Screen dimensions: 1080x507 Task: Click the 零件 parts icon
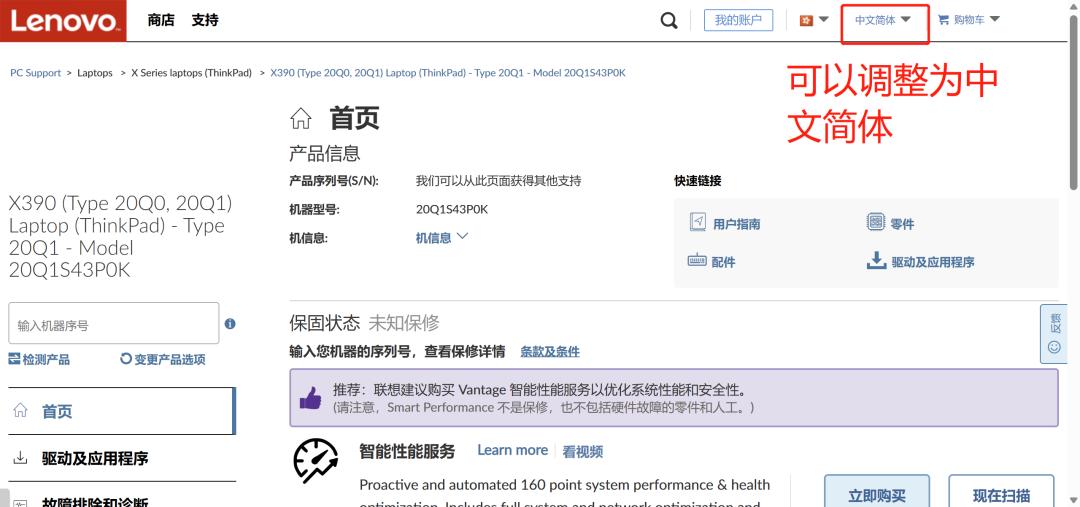point(875,222)
